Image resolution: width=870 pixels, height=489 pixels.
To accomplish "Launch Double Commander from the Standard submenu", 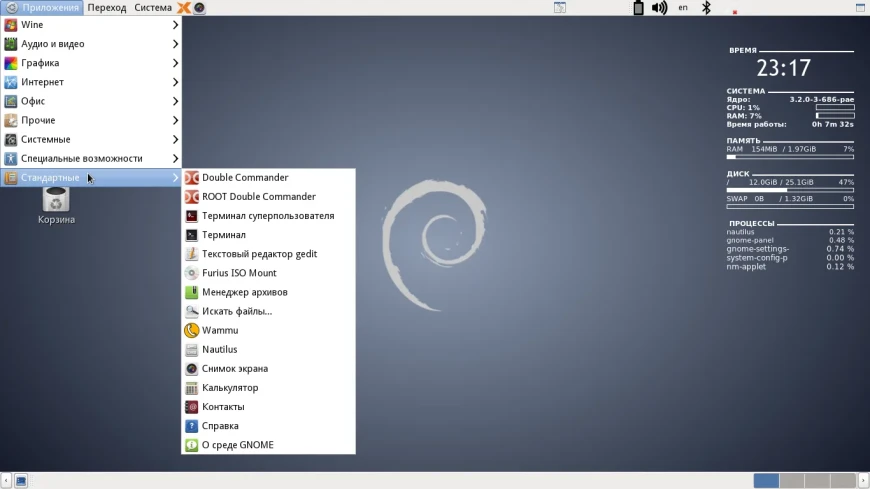I will (269, 178).
